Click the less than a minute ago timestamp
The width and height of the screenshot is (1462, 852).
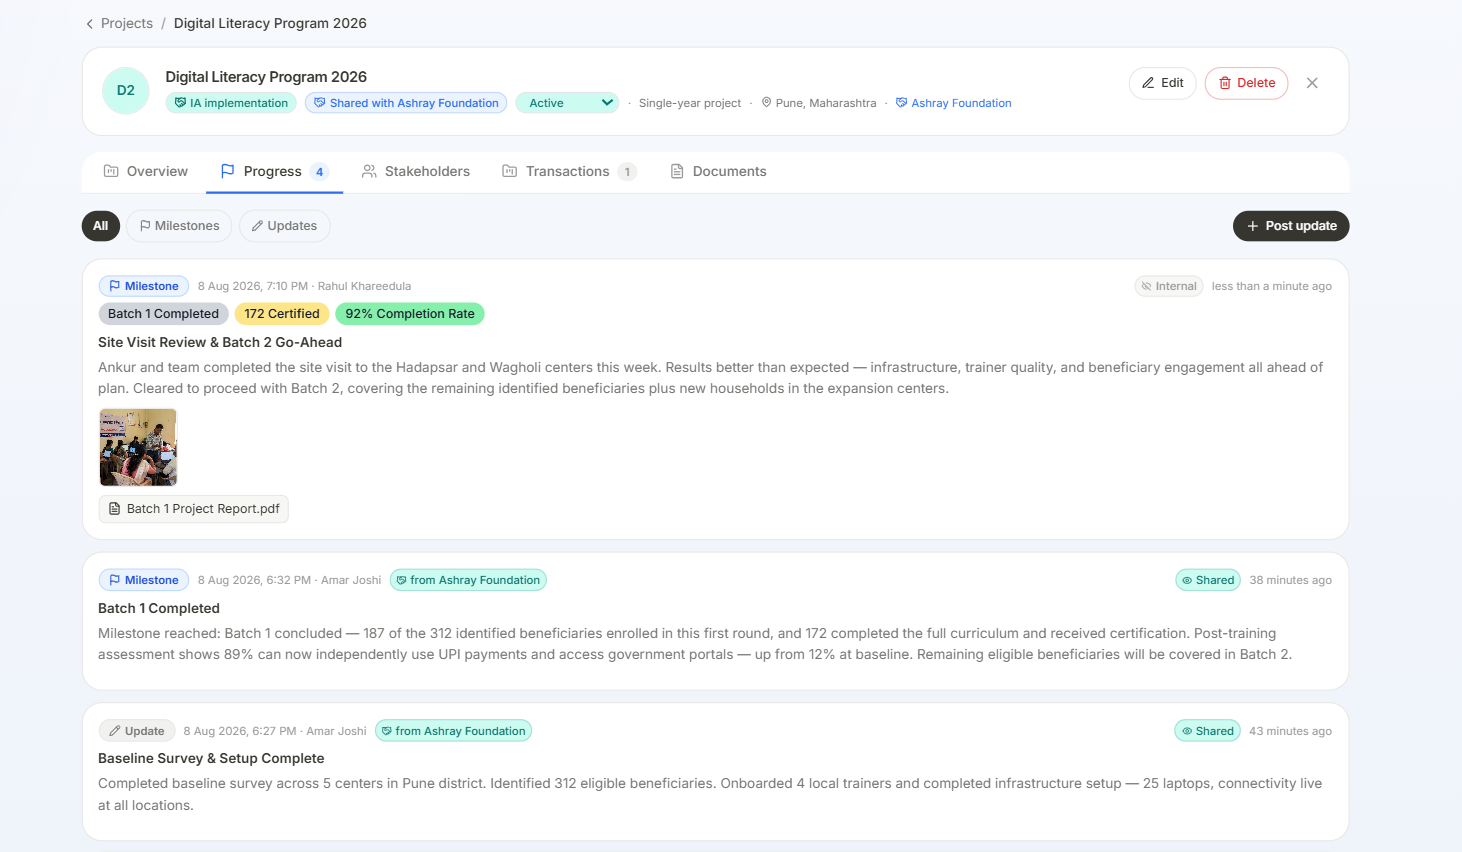pyautogui.click(x=1272, y=286)
